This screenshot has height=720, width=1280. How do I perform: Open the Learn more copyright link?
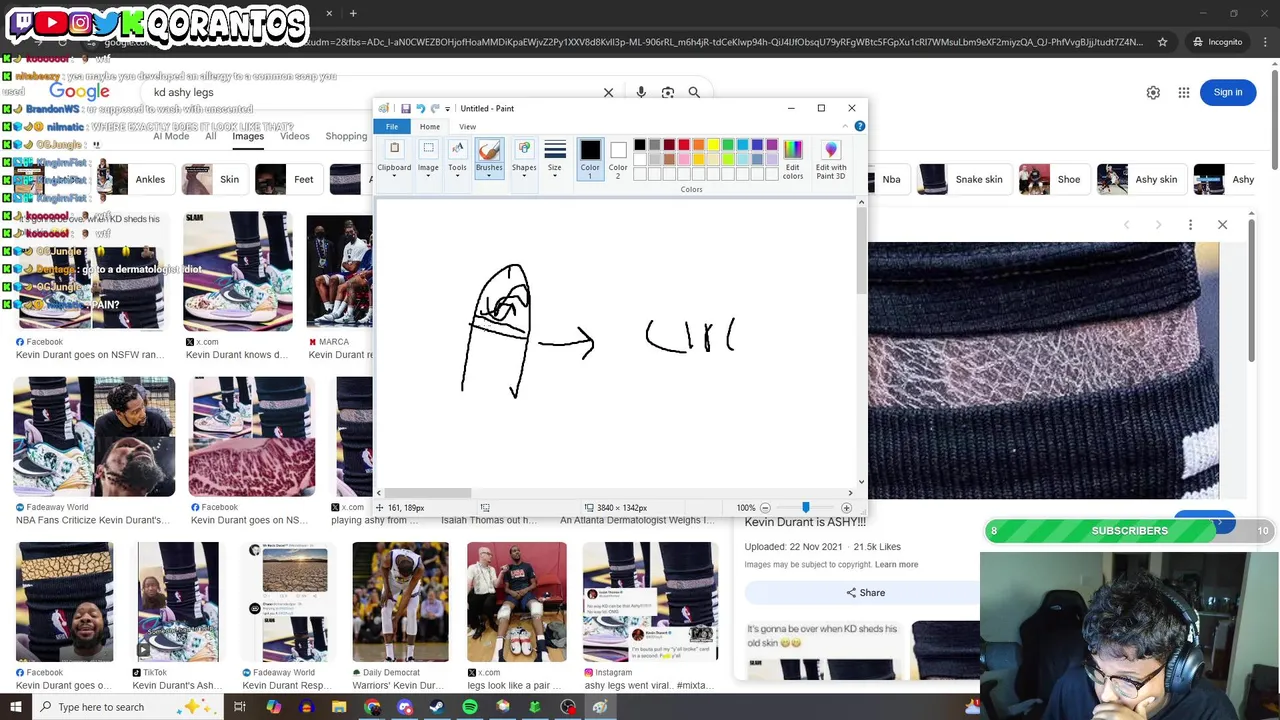(x=896, y=565)
